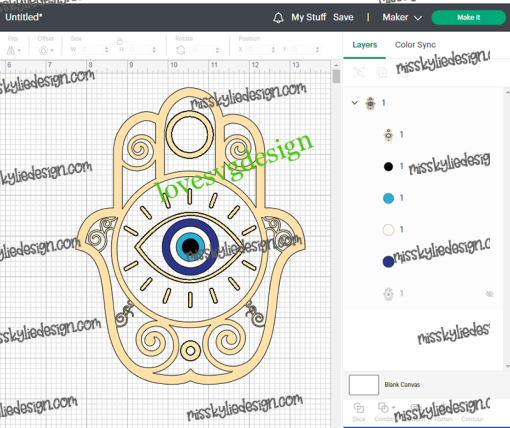Toggle the size lock icon

coord(119,42)
